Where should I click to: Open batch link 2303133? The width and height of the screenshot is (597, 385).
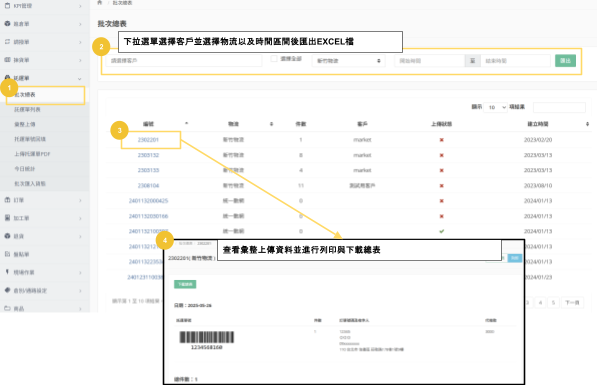(x=148, y=170)
